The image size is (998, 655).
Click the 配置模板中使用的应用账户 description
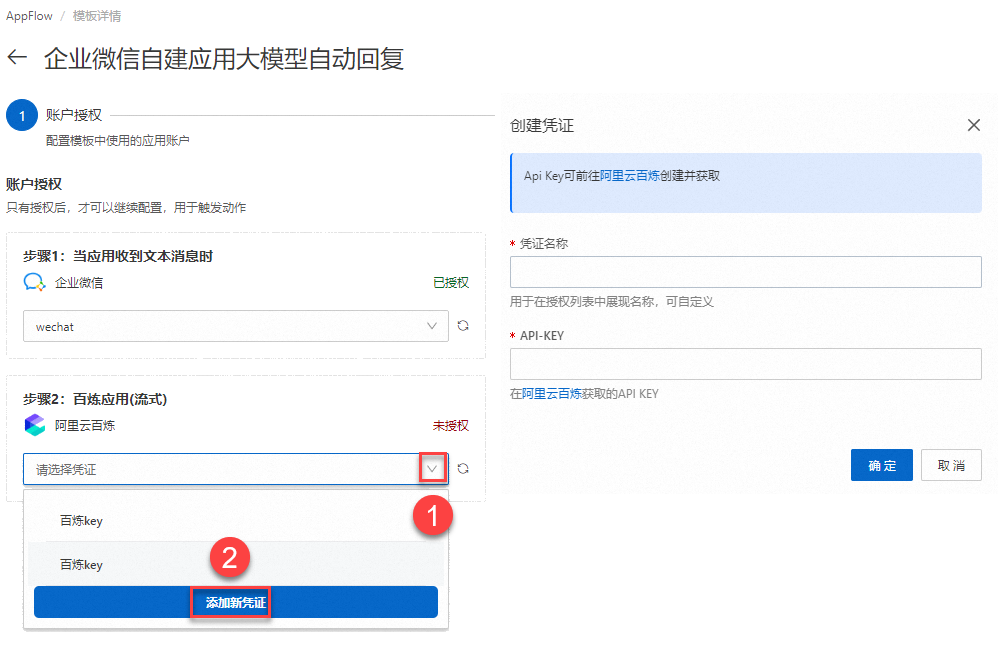(118, 141)
